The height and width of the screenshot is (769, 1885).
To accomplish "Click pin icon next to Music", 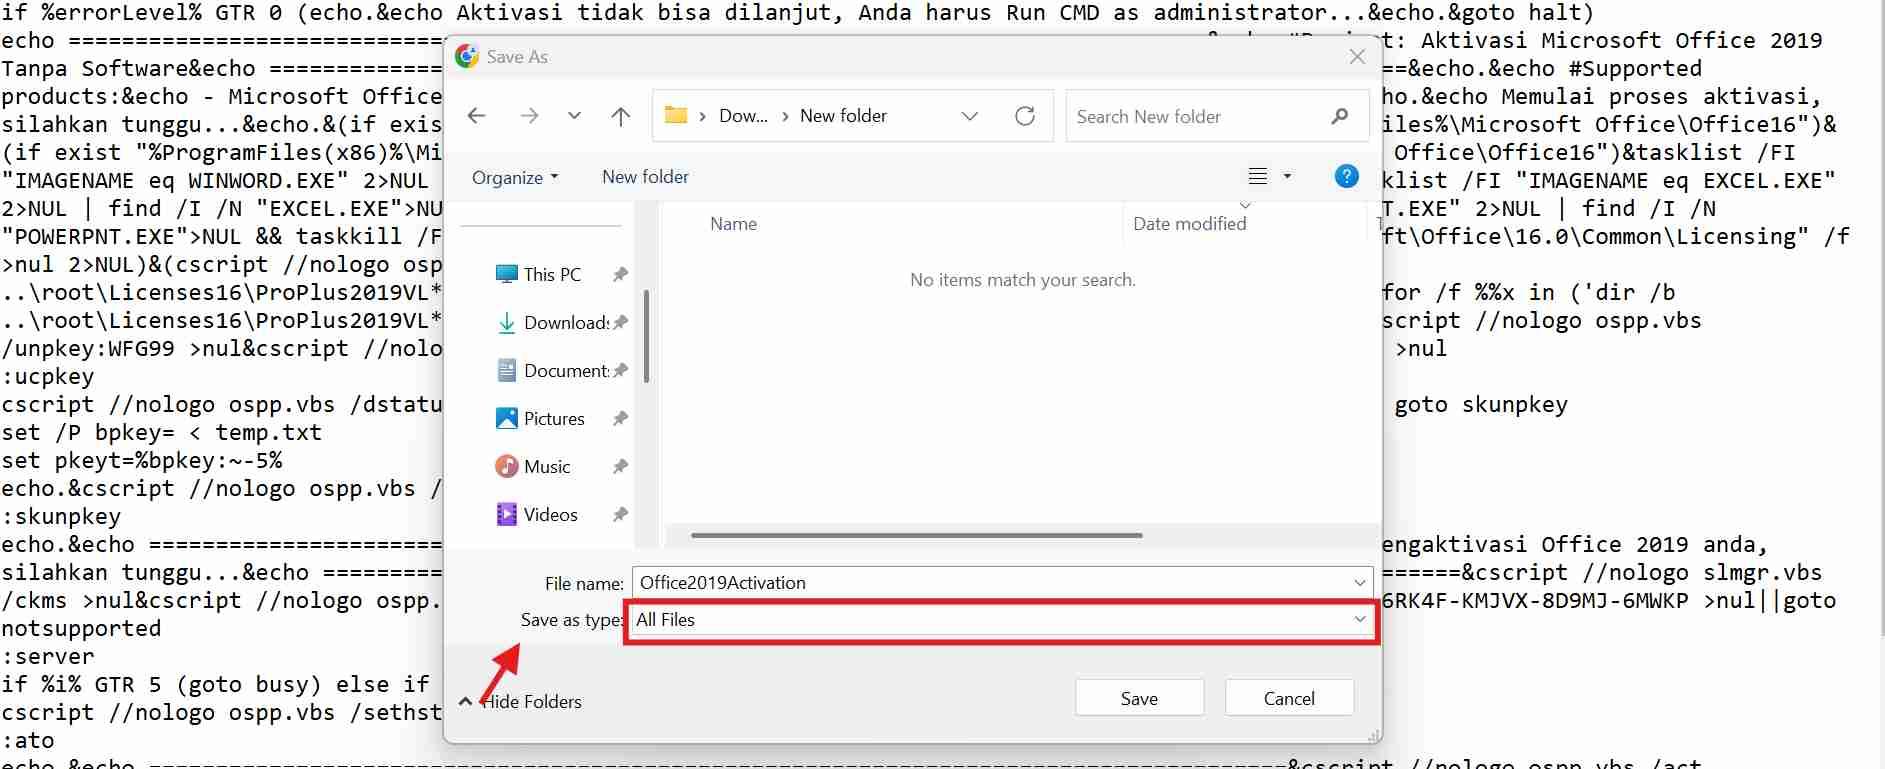I will point(620,466).
